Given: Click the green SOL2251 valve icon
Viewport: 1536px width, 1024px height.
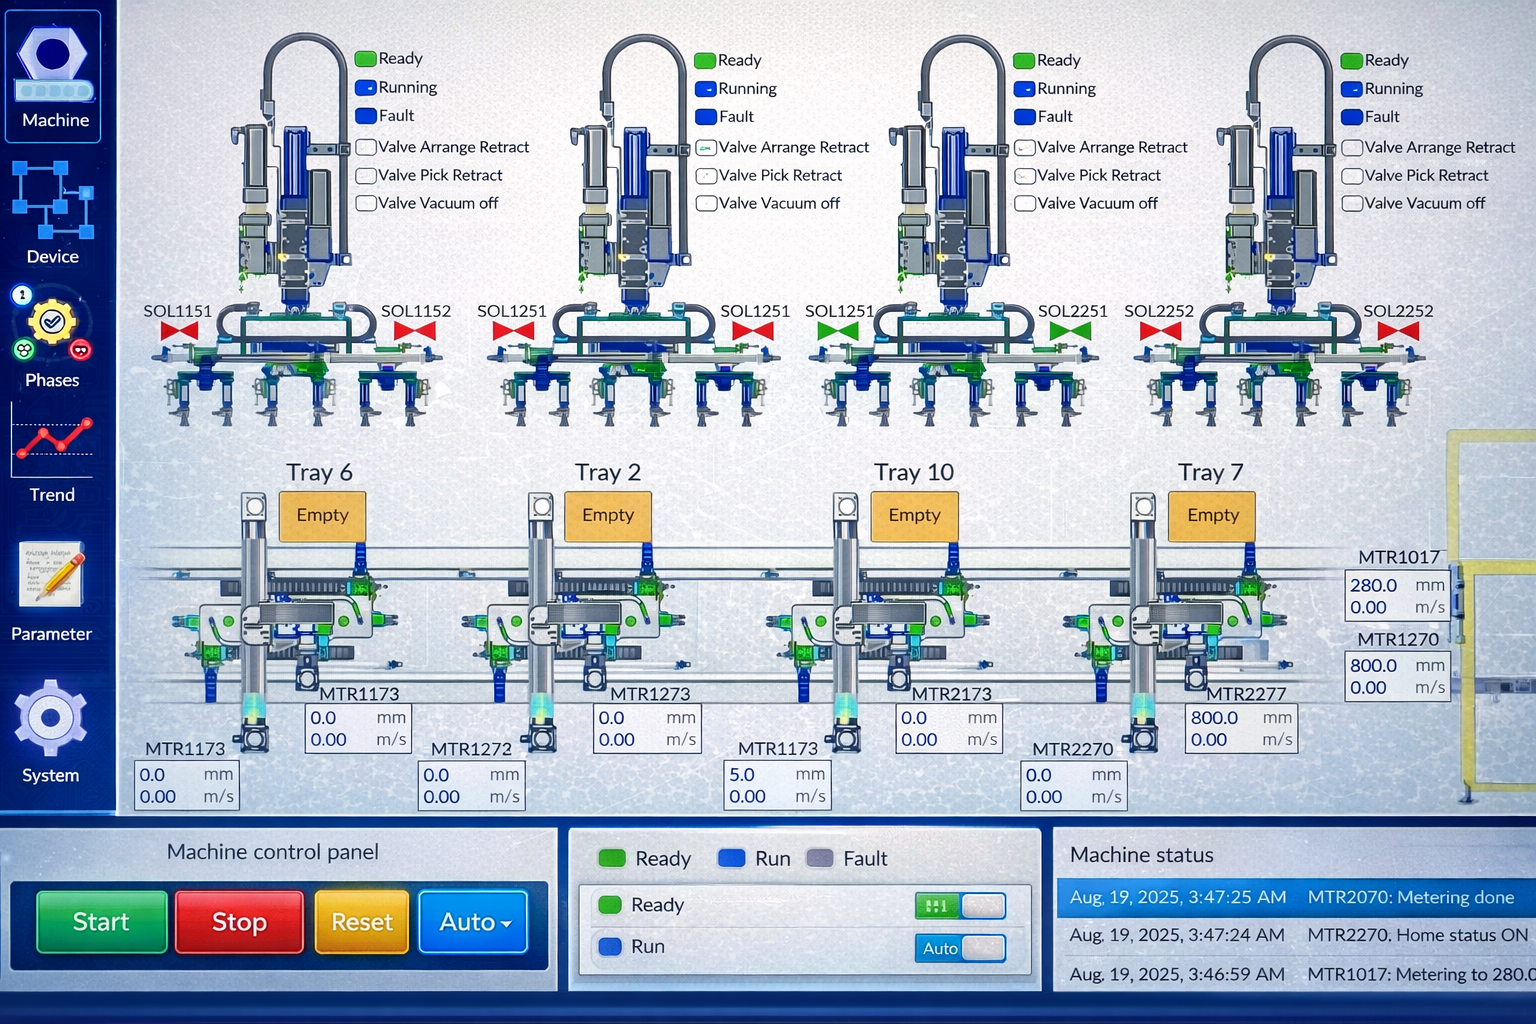Looking at the screenshot, I should [1071, 331].
